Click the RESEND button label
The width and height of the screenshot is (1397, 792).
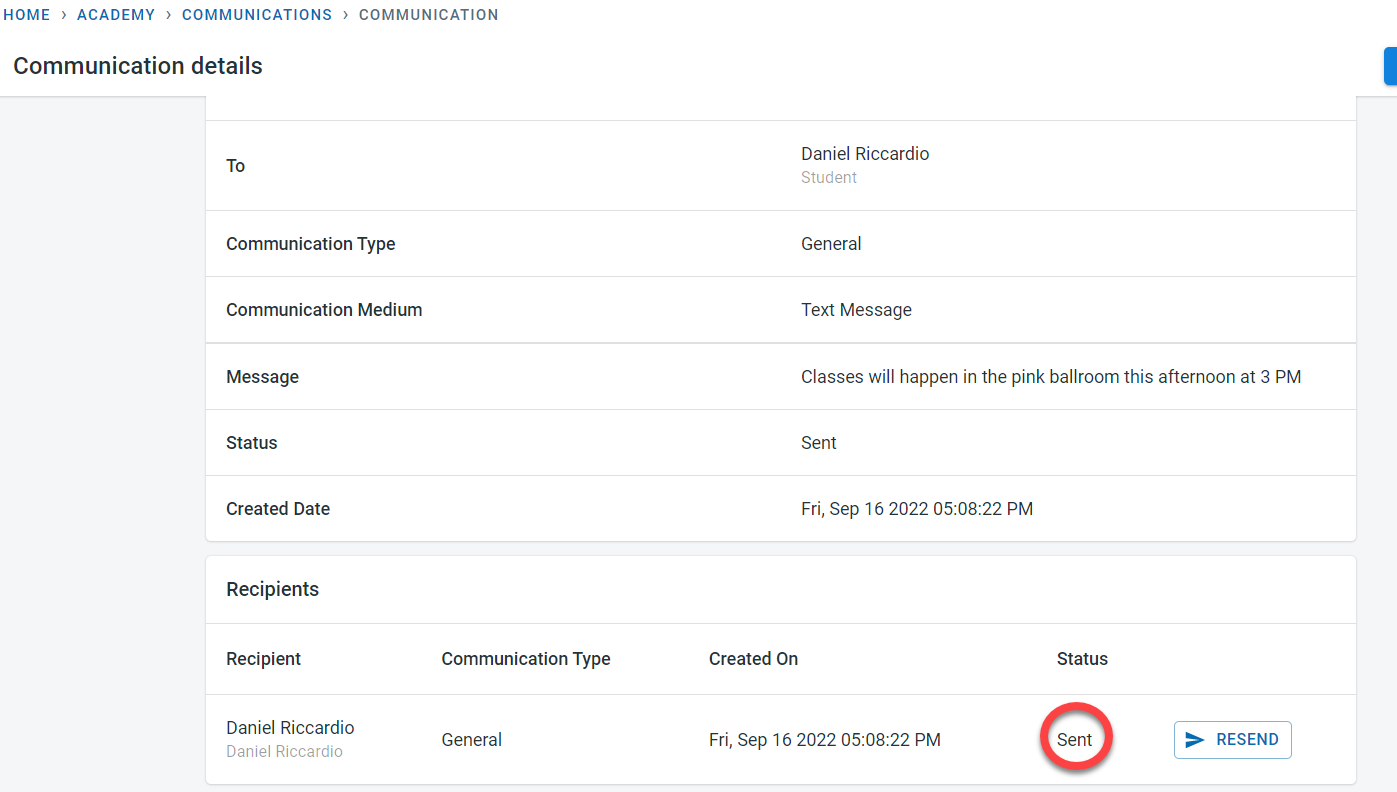1247,740
